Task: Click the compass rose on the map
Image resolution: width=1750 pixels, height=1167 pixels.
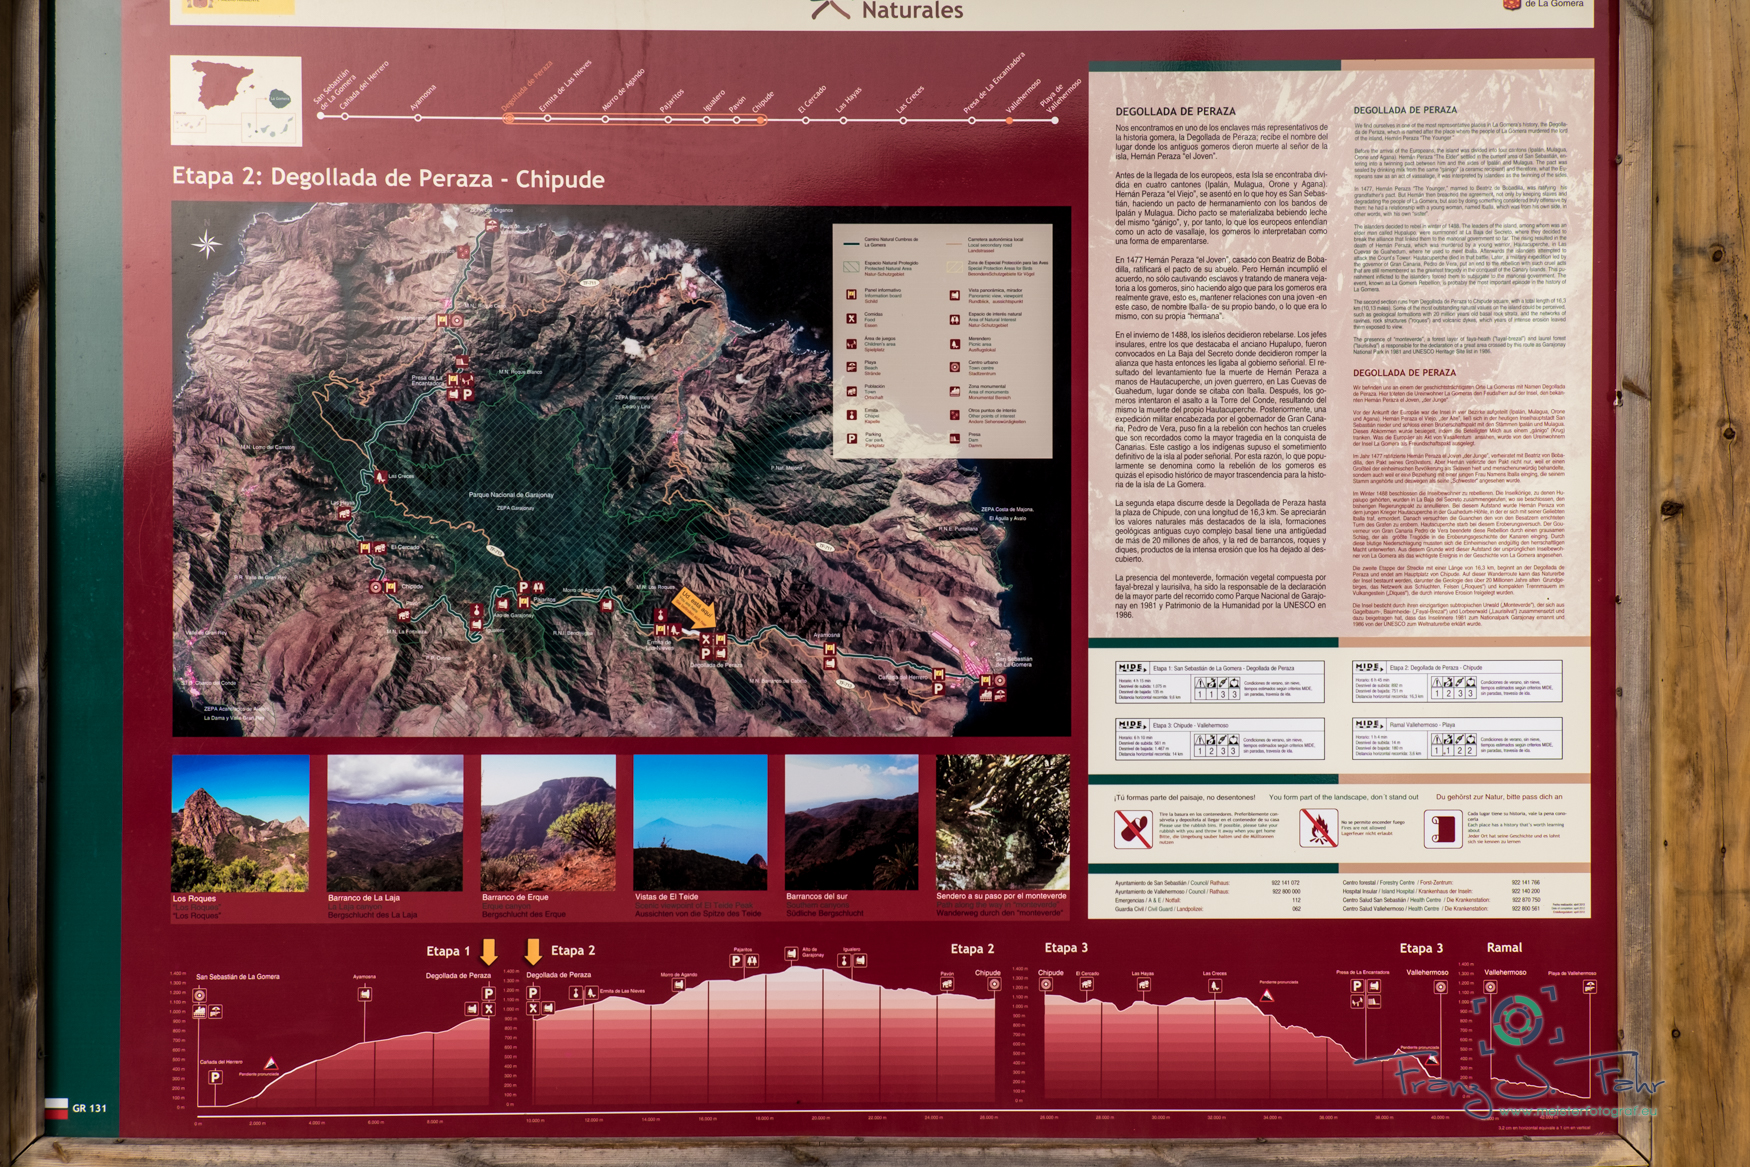Action: coord(207,243)
